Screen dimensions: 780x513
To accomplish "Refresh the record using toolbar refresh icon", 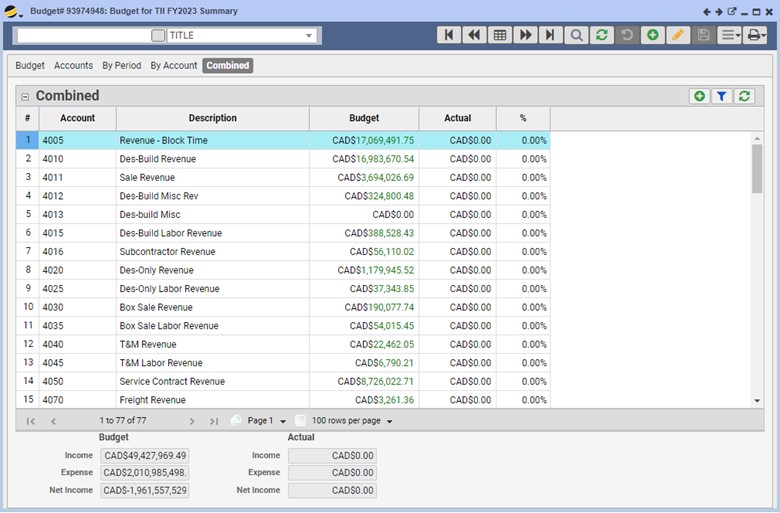I will [601, 35].
